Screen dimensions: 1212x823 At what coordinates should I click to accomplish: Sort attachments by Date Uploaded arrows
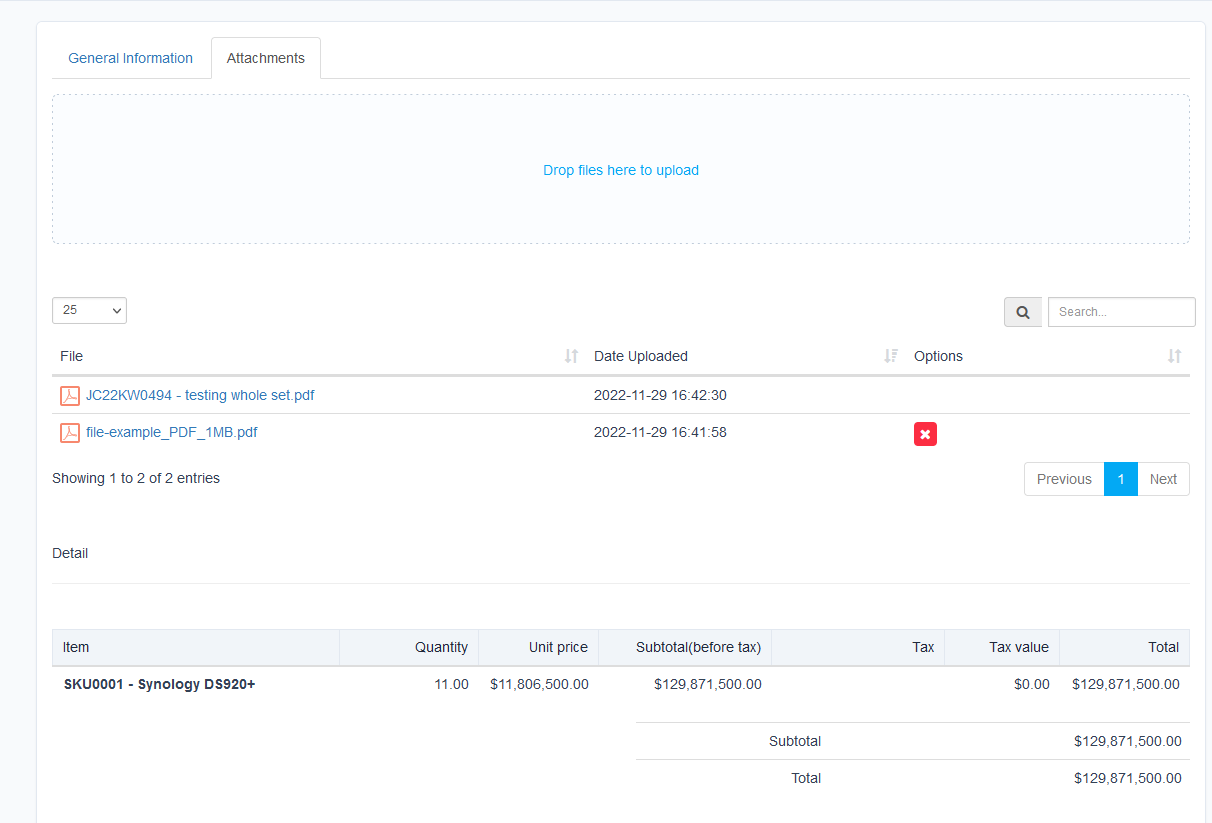pyautogui.click(x=891, y=356)
